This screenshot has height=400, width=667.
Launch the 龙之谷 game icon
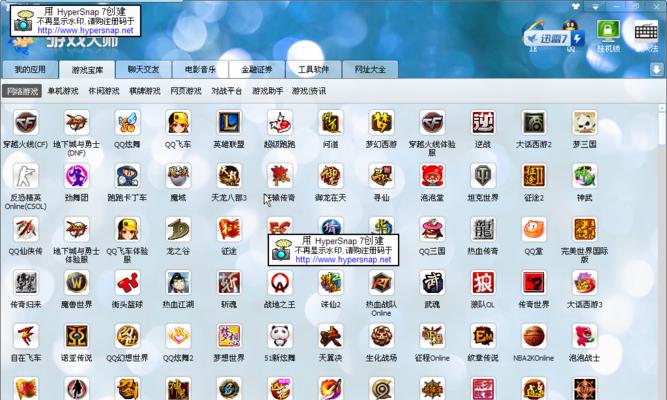coord(178,229)
